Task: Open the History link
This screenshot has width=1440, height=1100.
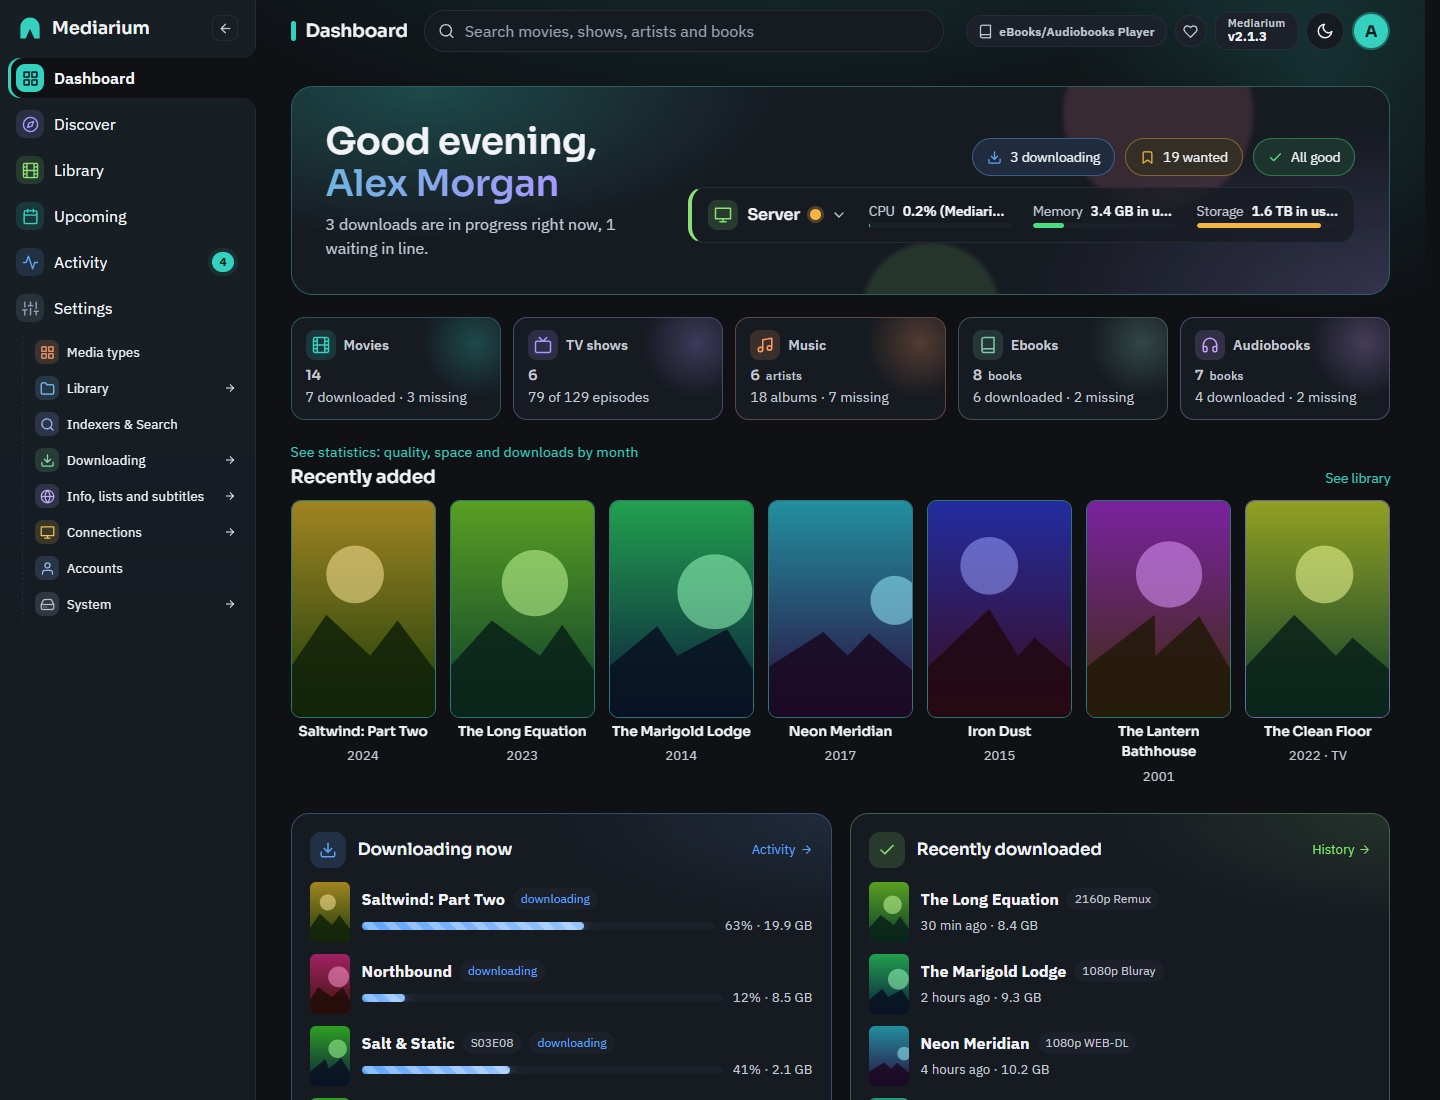Action: (x=1341, y=850)
